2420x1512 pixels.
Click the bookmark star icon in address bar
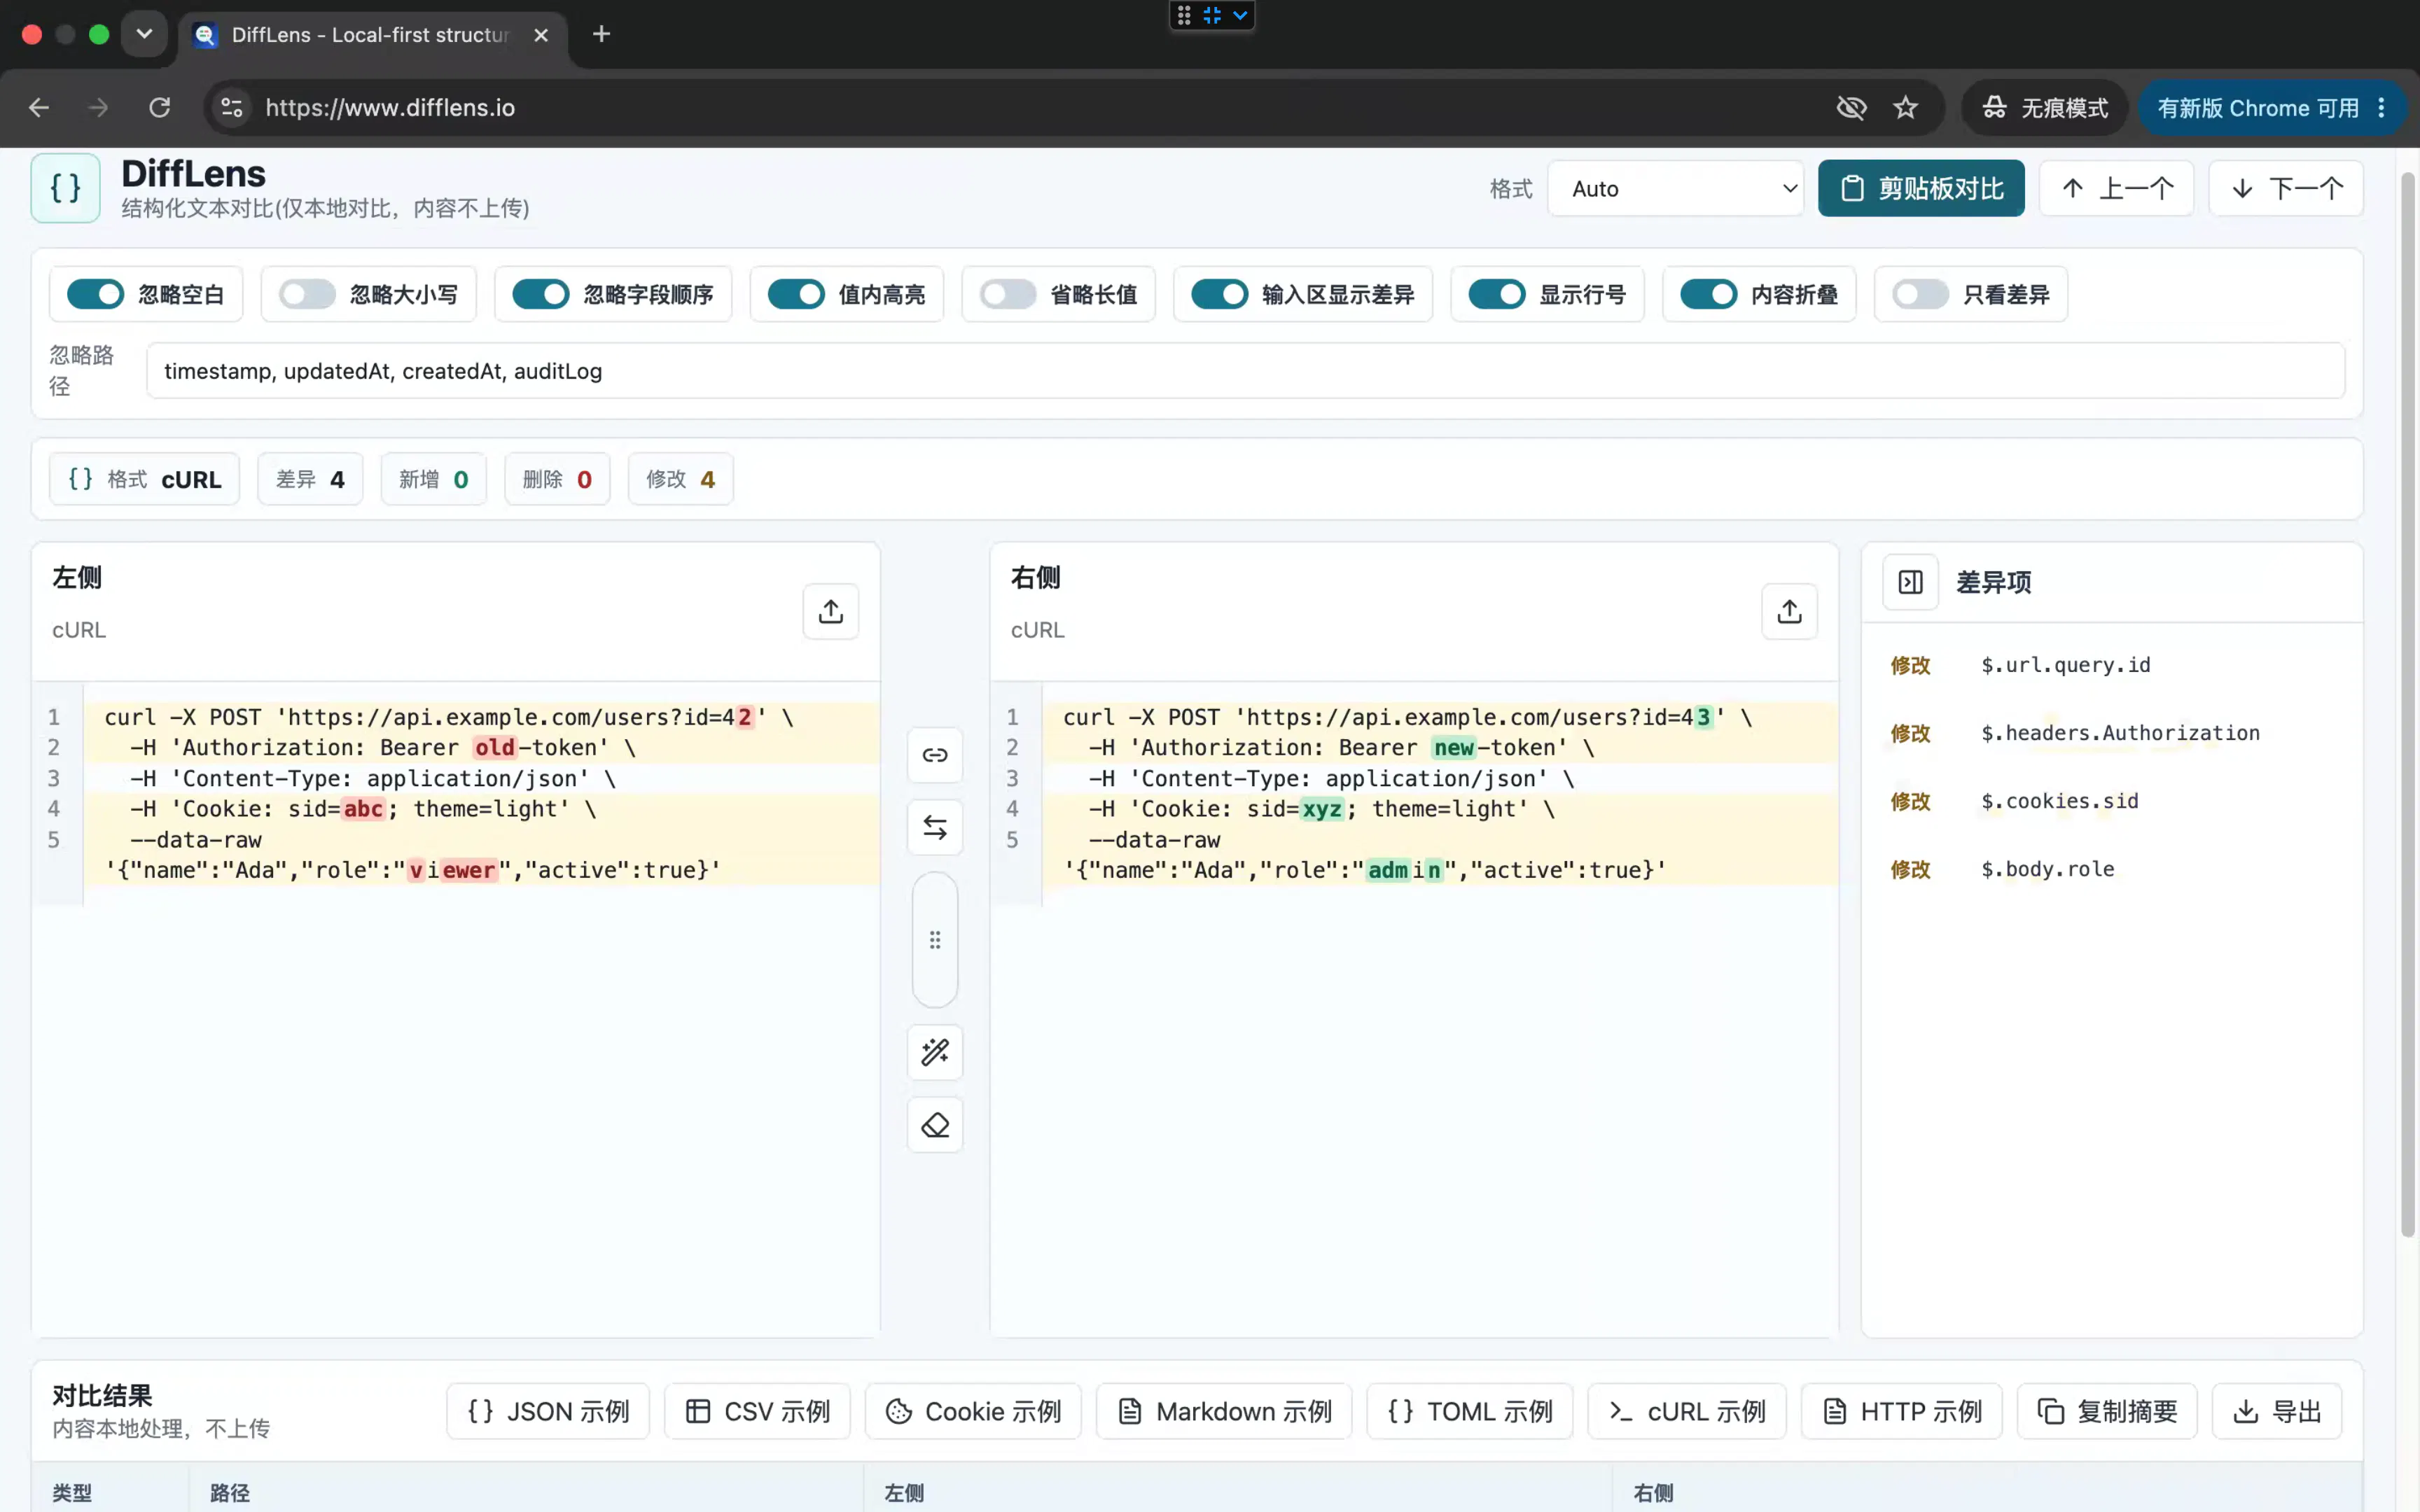(1905, 108)
